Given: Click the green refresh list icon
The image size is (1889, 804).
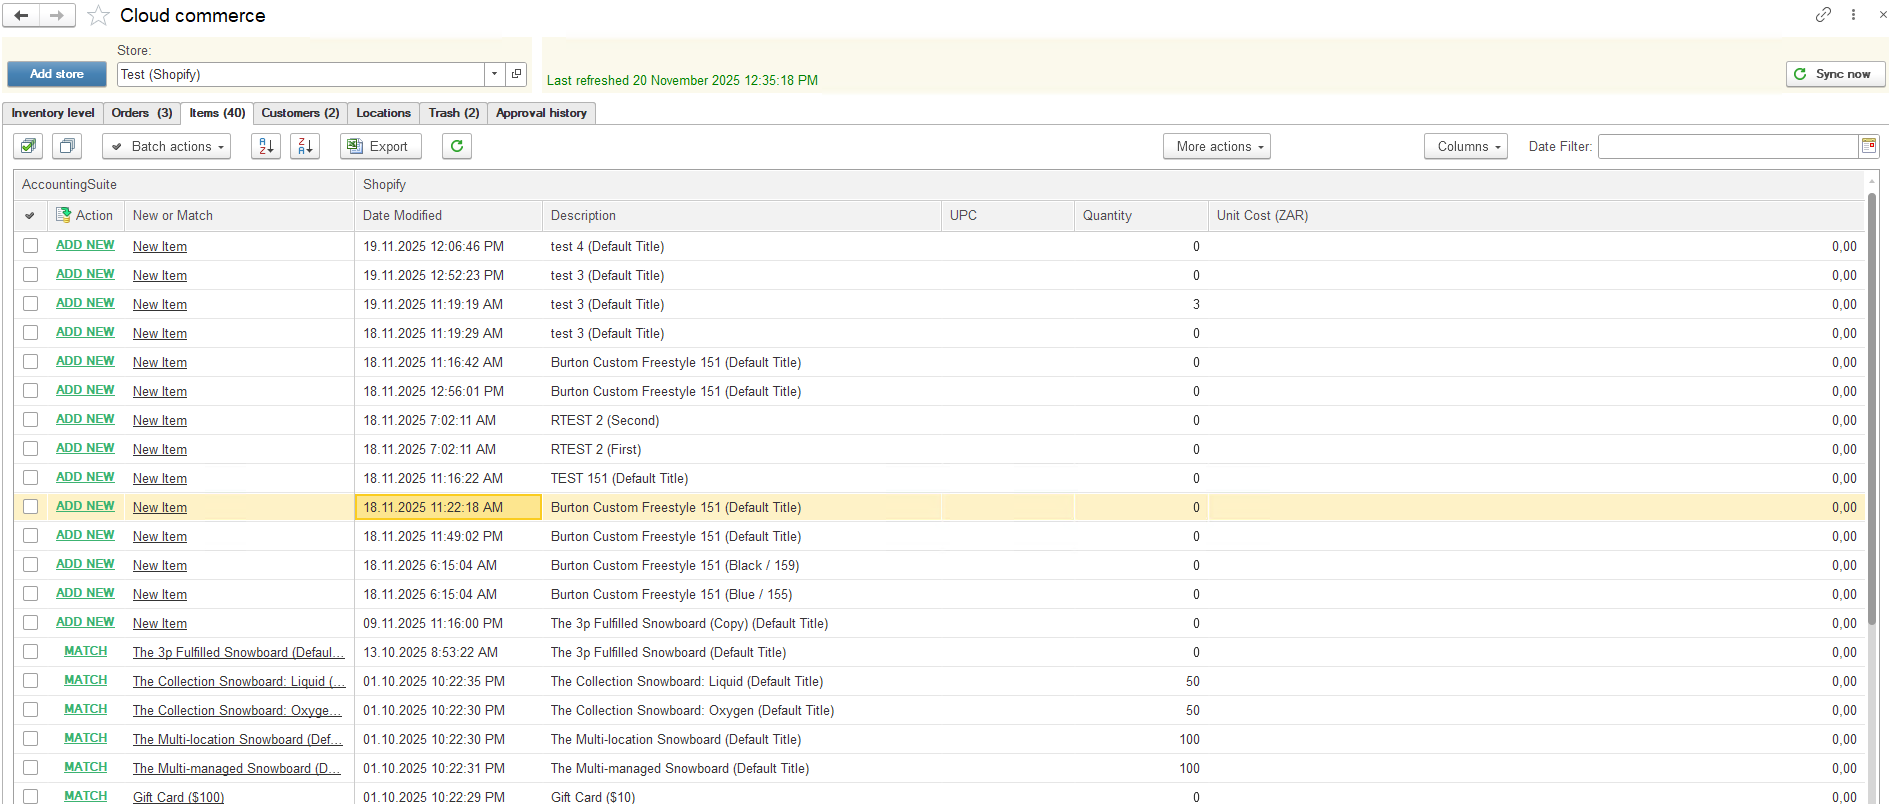Looking at the screenshot, I should [x=457, y=146].
